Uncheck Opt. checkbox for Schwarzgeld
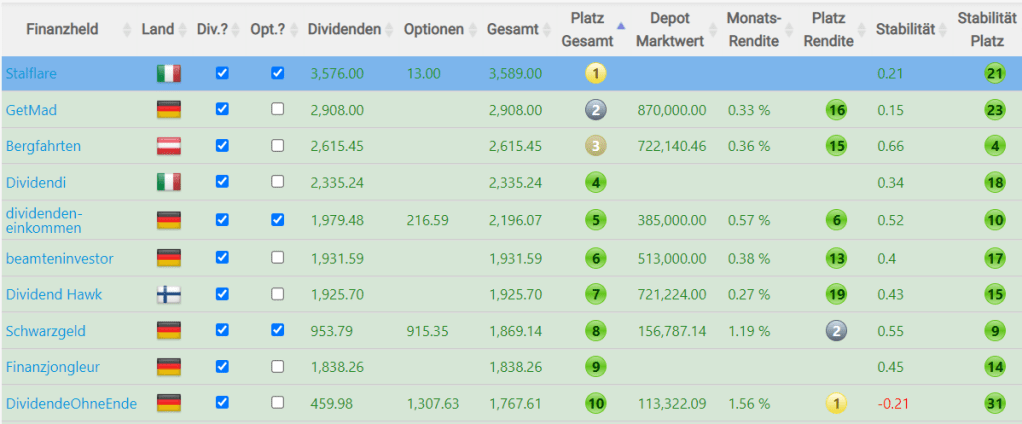Screen dimensions: 1022x424 tap(278, 329)
